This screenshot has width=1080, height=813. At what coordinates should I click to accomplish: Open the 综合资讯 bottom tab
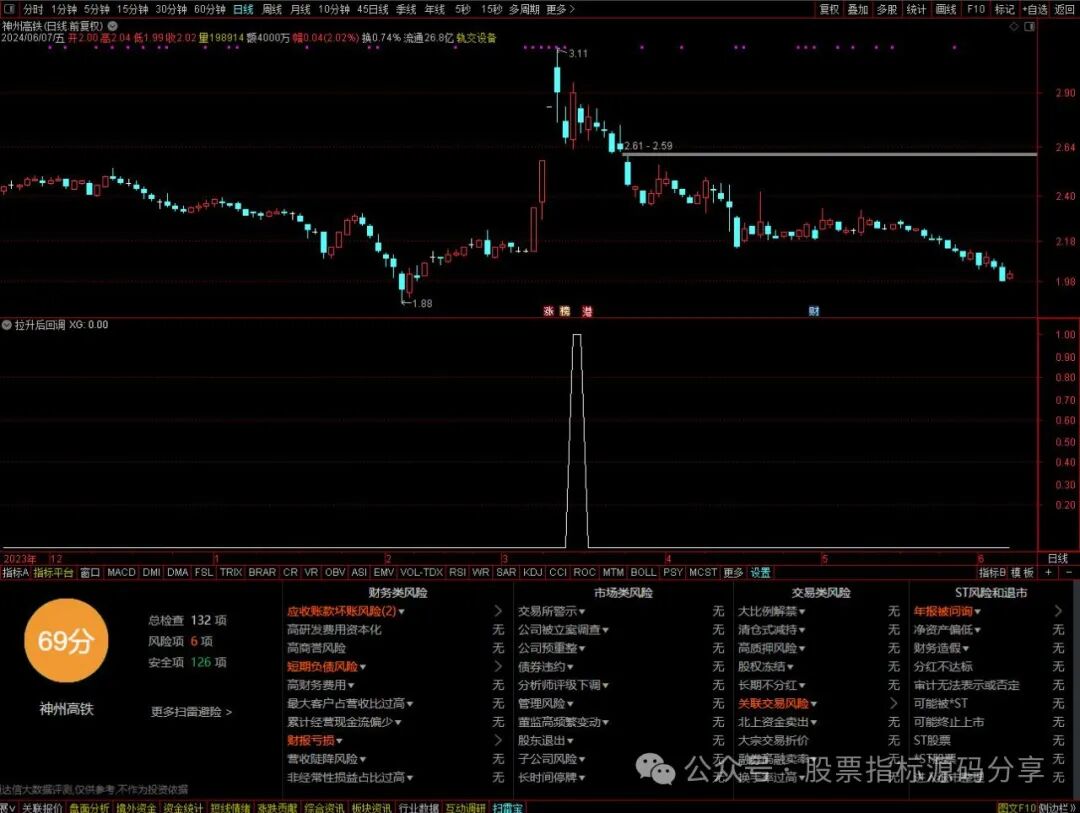click(324, 807)
